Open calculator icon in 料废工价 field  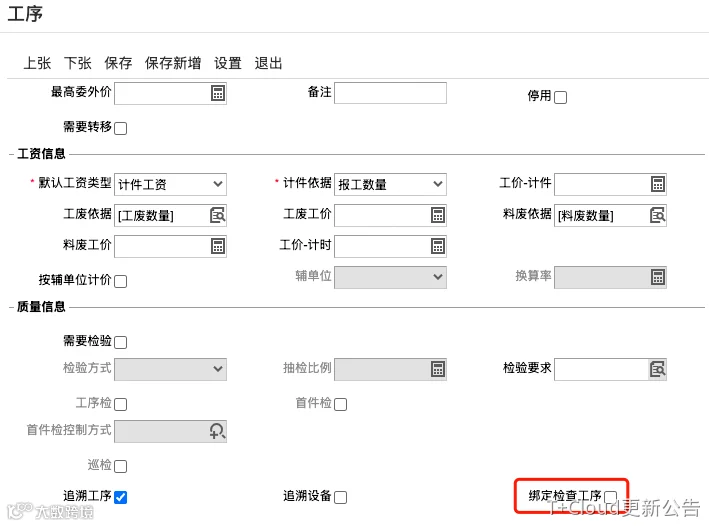pos(217,246)
